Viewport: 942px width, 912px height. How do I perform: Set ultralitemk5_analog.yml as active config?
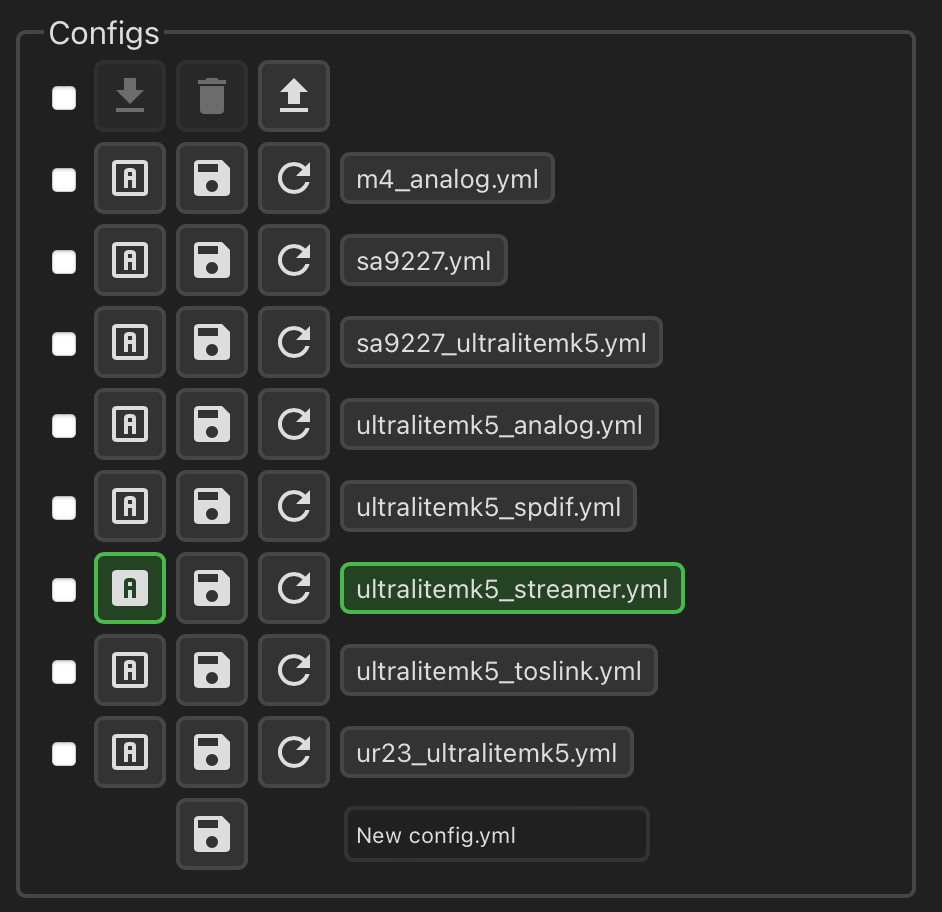[x=130, y=424]
